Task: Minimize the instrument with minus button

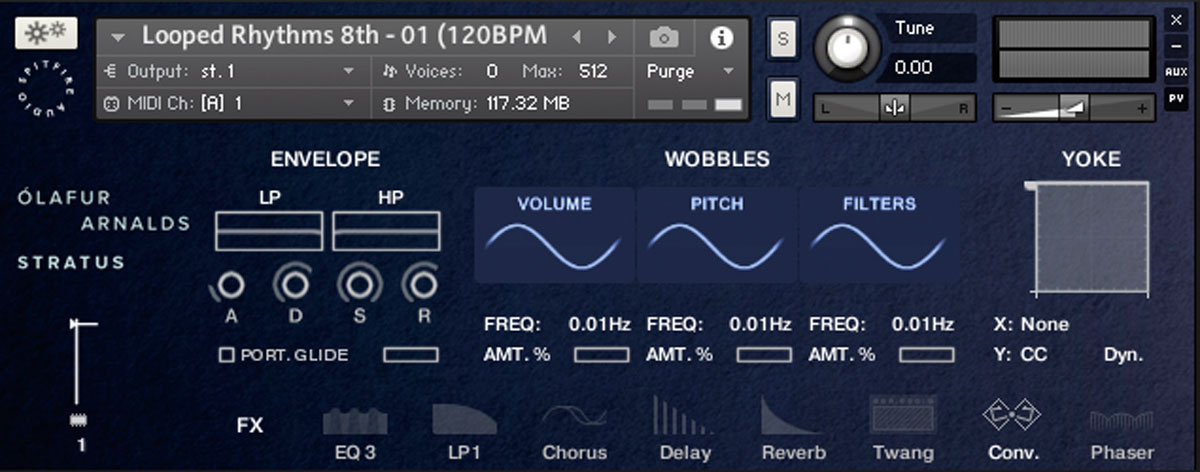Action: point(1176,45)
